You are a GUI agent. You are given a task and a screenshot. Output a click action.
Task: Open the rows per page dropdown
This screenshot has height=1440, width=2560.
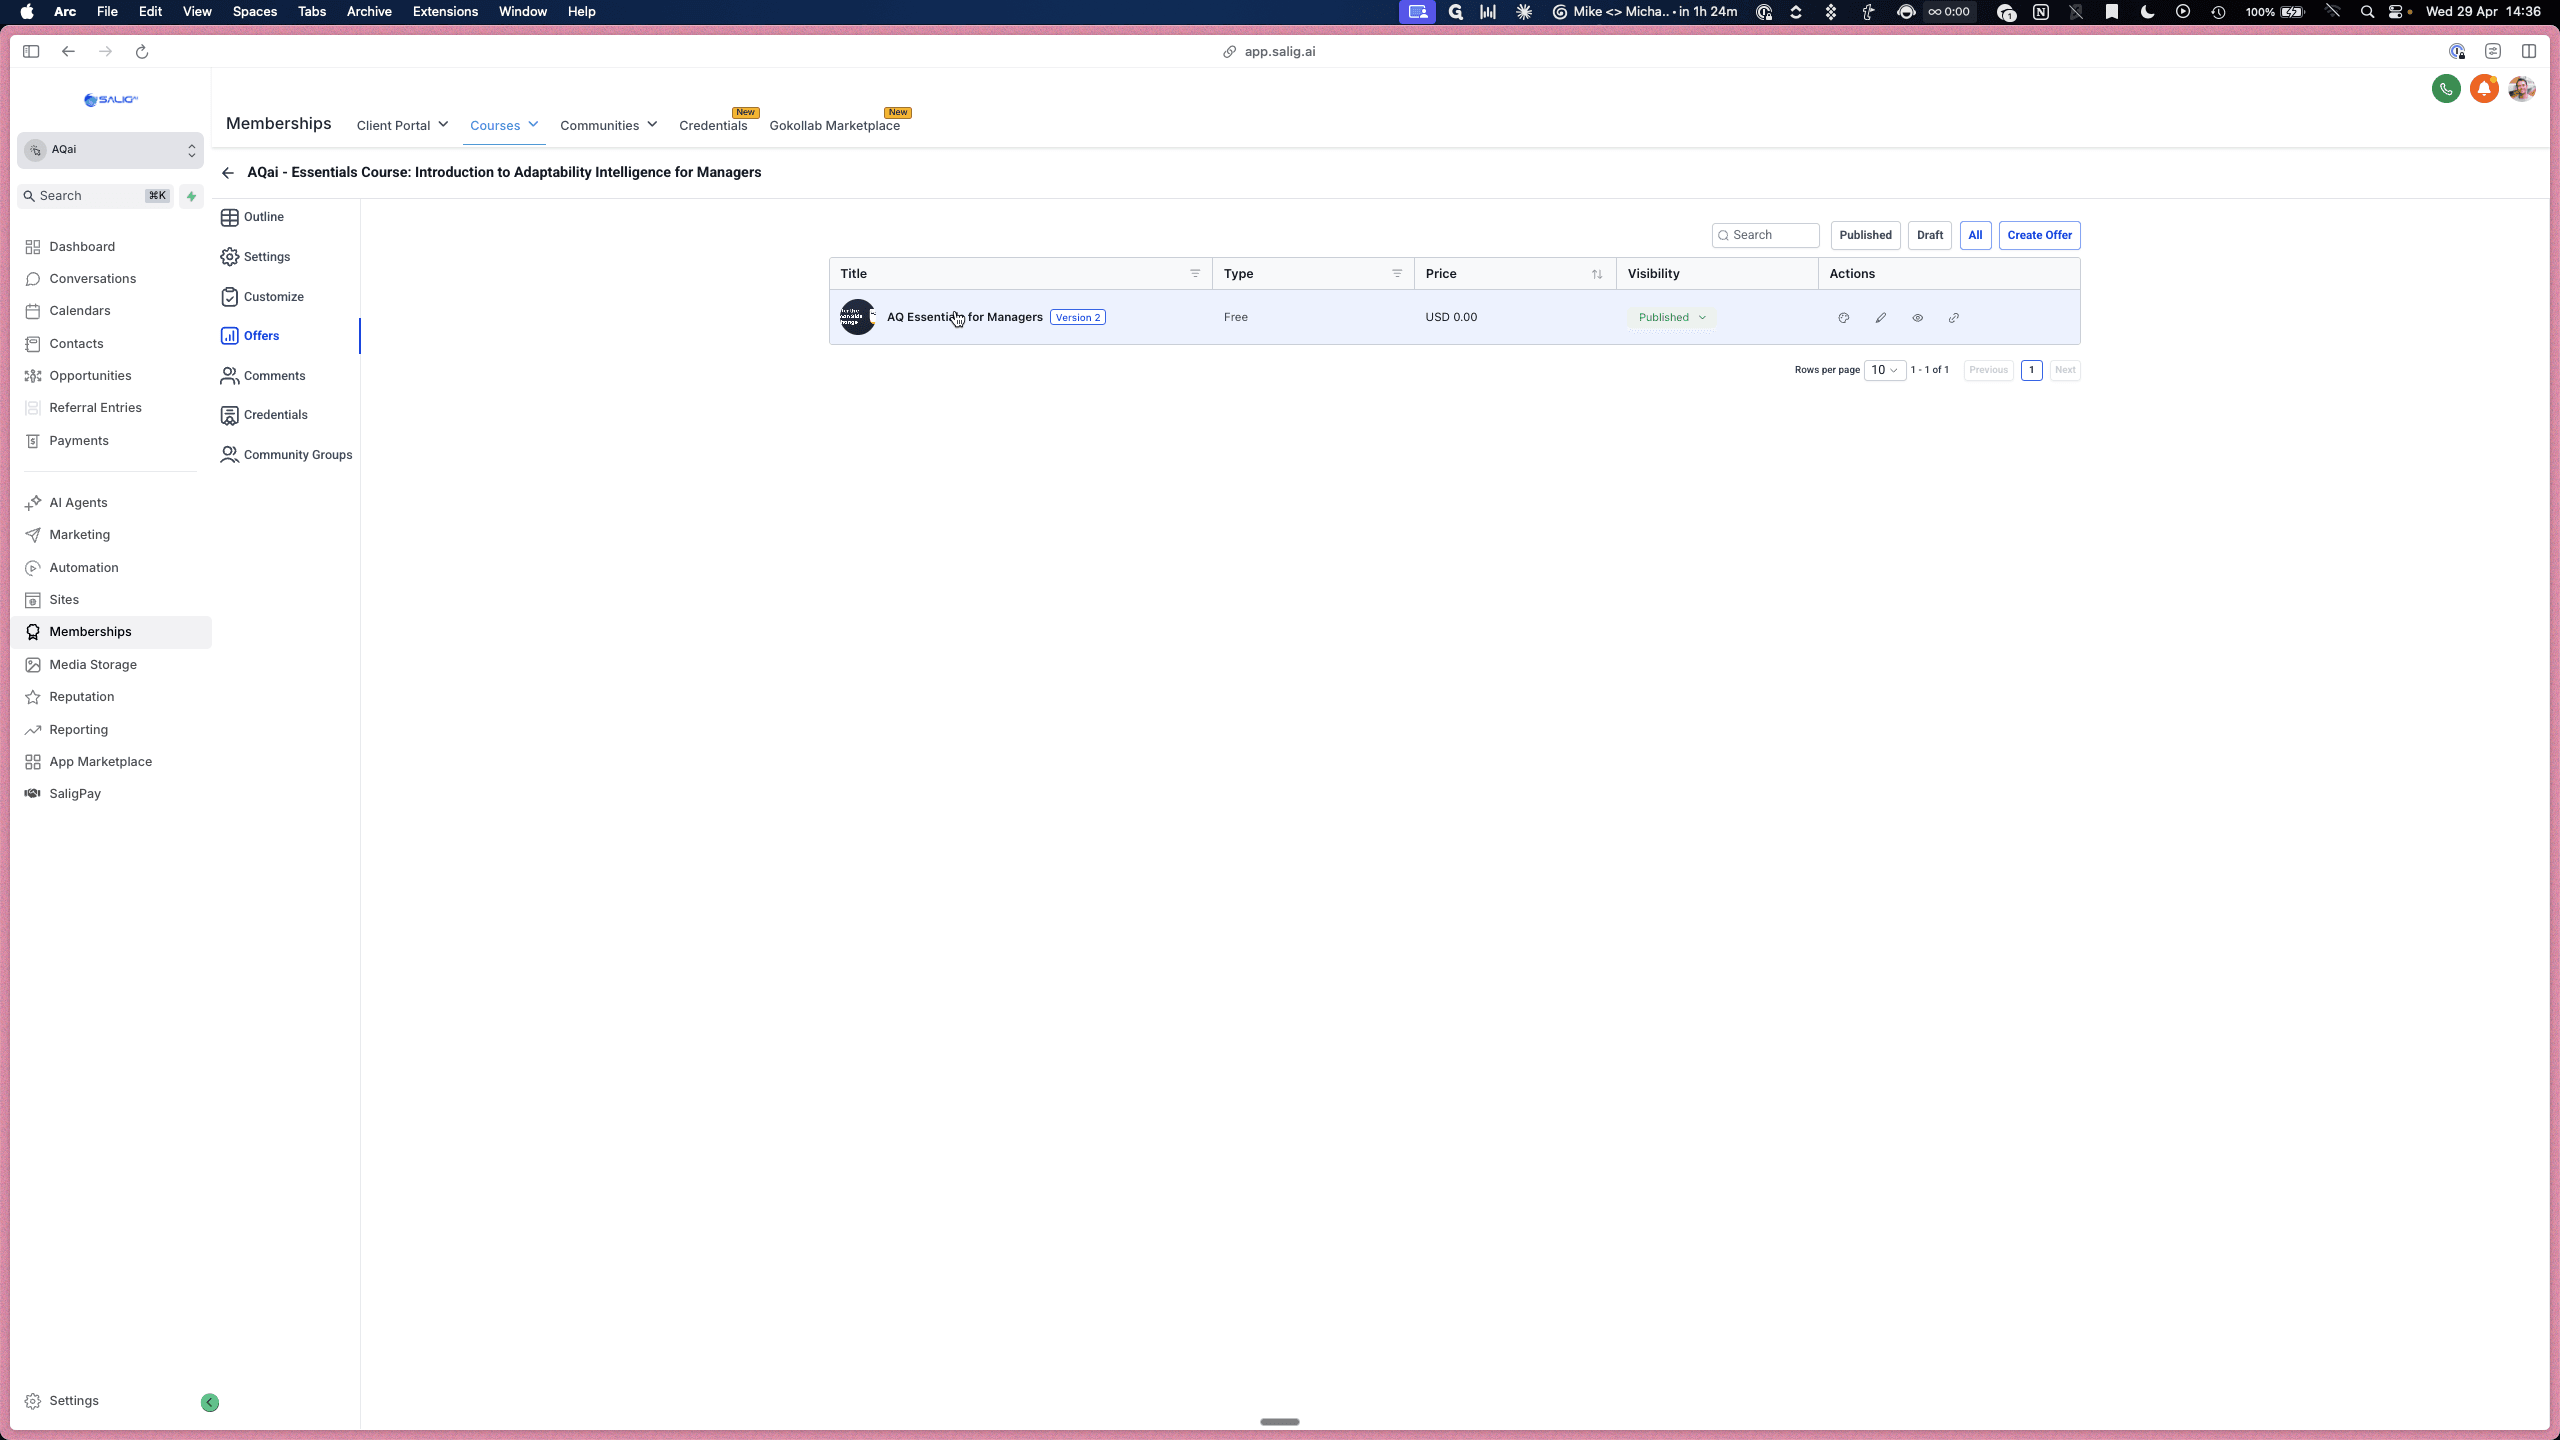click(x=1884, y=370)
